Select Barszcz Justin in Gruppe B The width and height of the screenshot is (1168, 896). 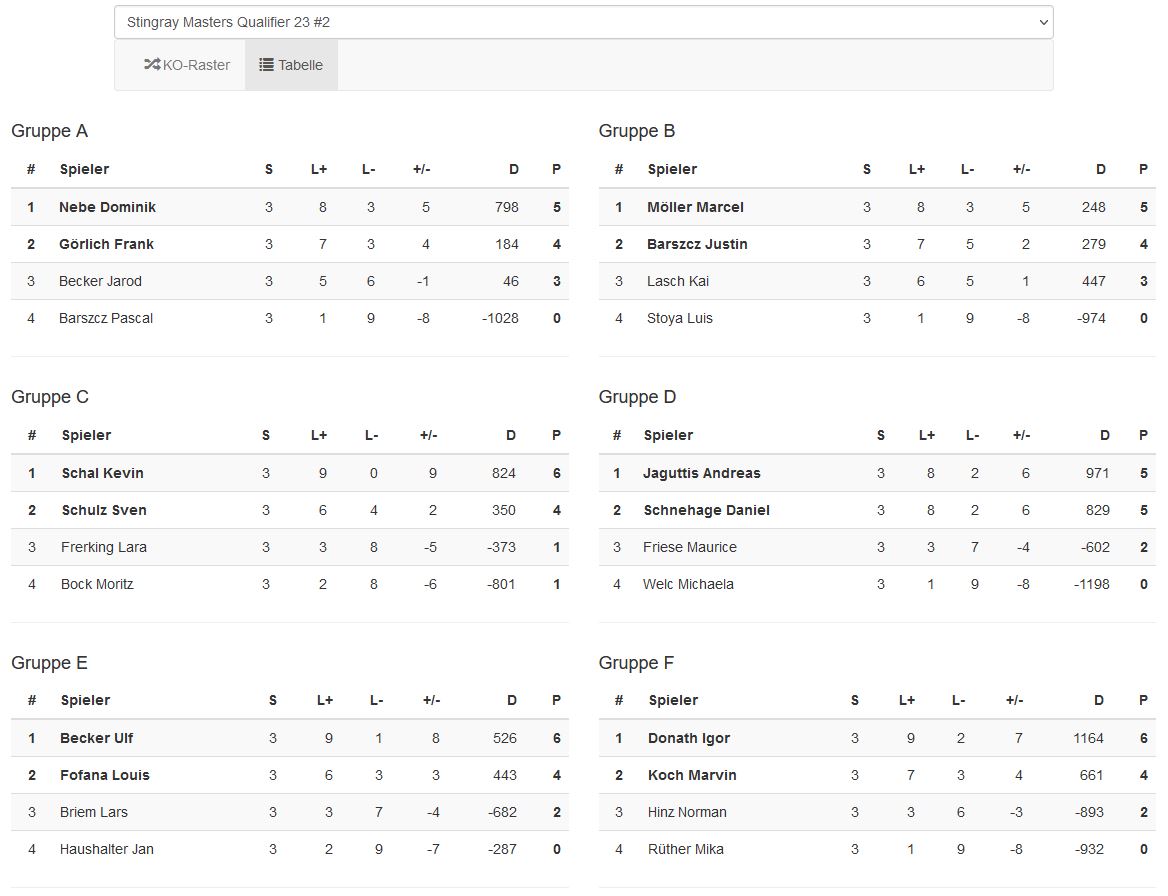697,244
